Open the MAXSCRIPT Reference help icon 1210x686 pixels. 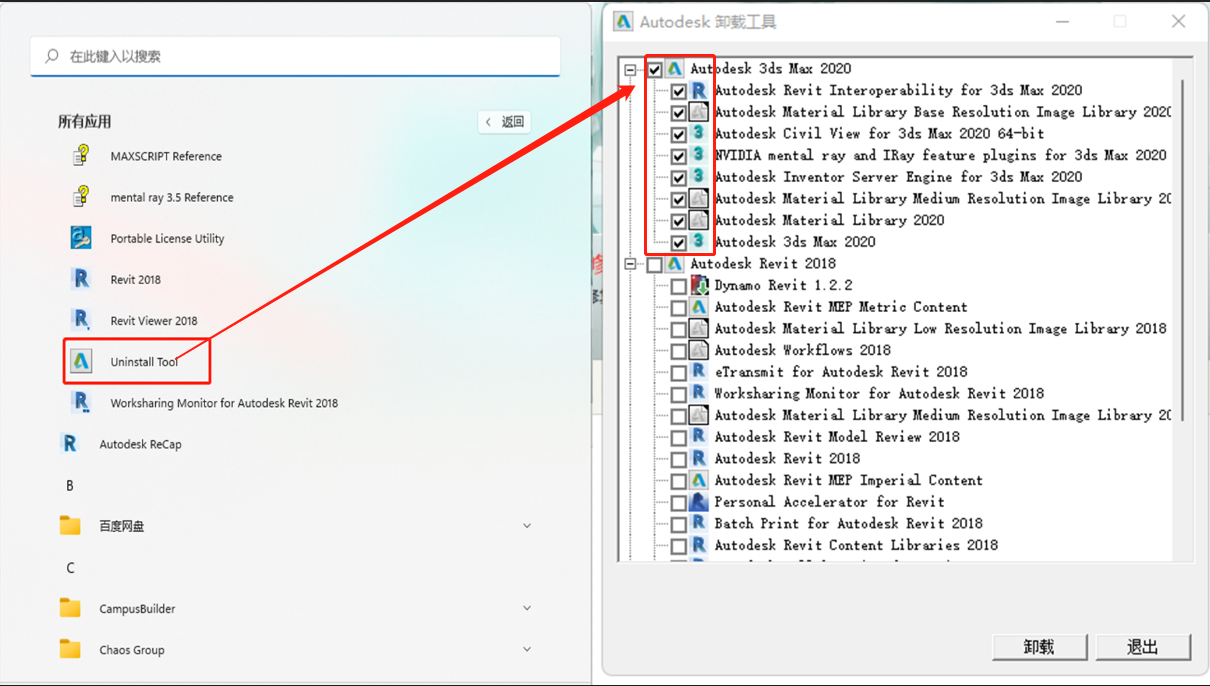click(x=81, y=156)
